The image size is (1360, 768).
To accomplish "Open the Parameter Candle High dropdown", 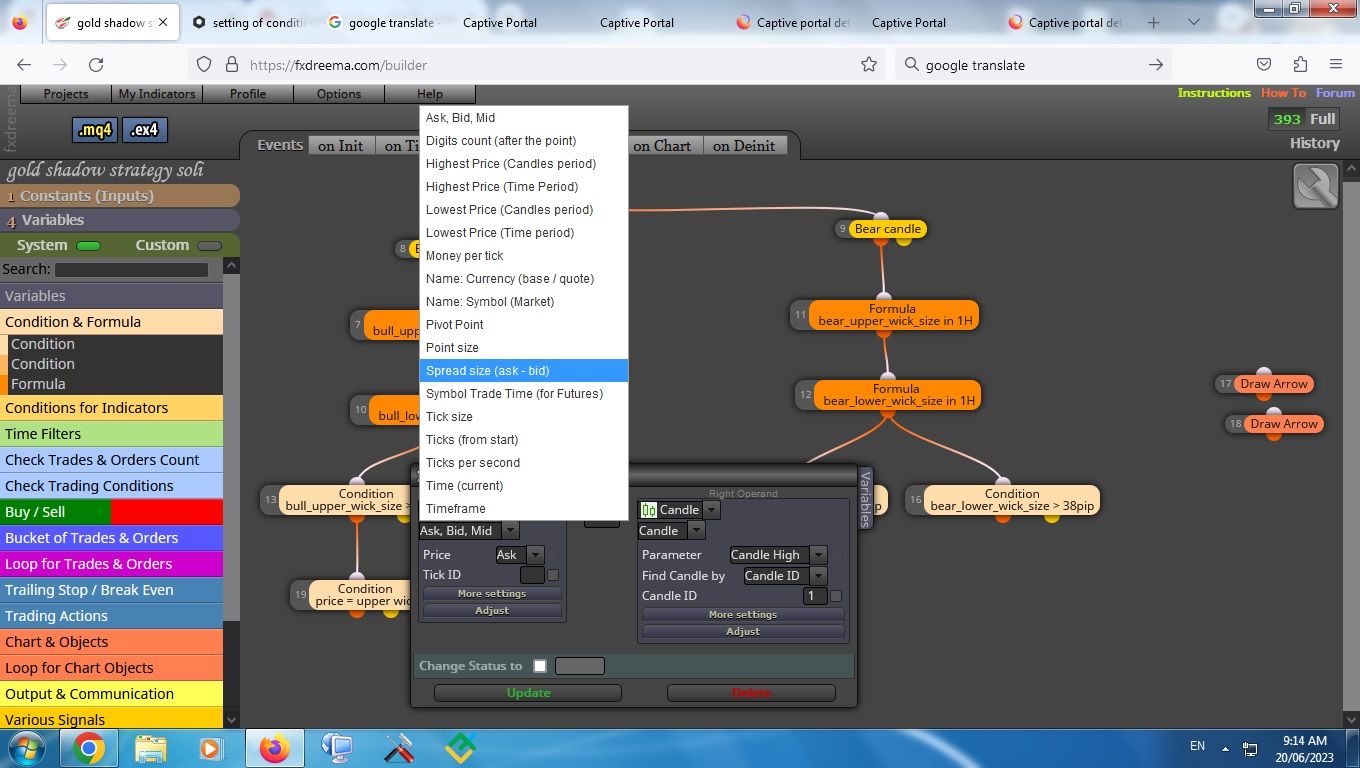I will pyautogui.click(x=778, y=555).
